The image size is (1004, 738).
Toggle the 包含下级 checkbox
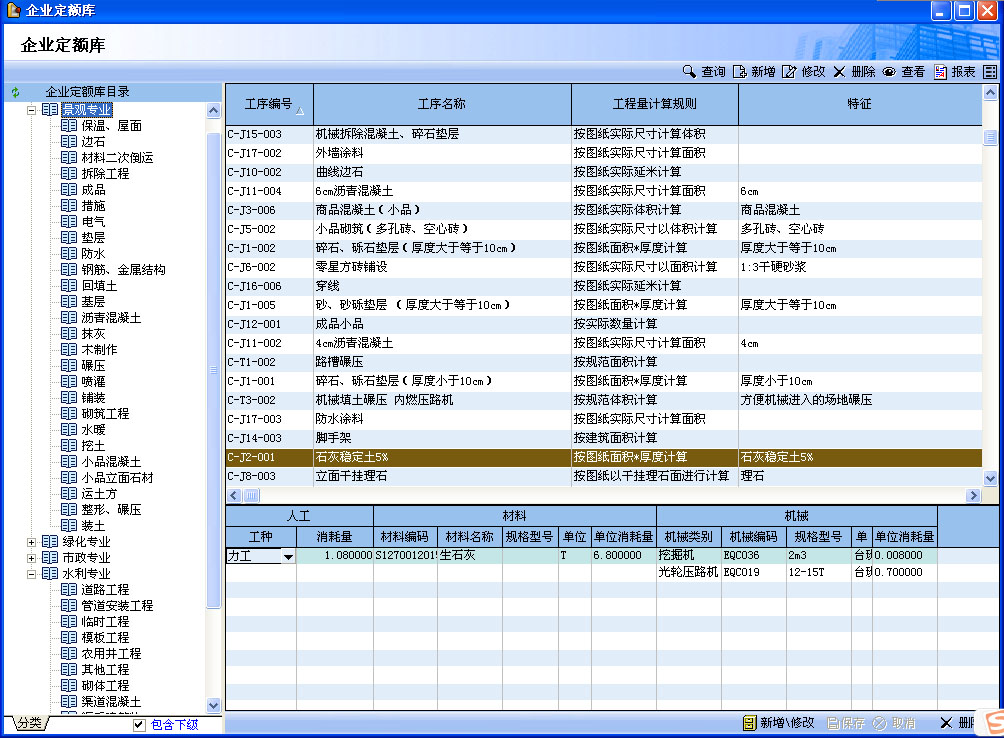tap(139, 725)
